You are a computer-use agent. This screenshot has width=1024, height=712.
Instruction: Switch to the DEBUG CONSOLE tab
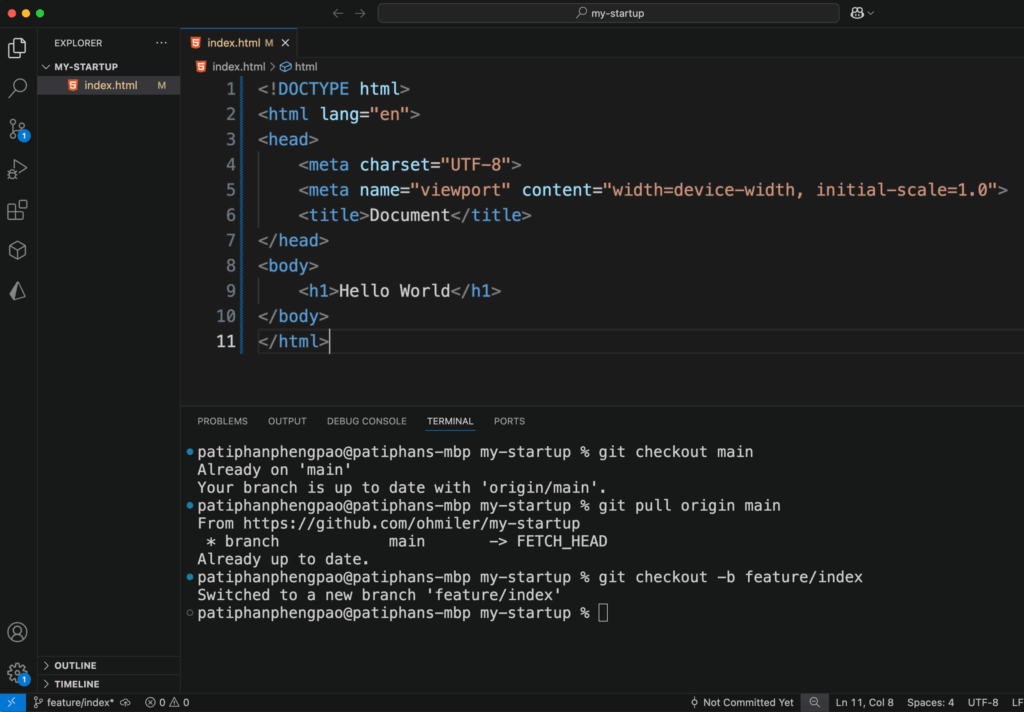pos(366,421)
